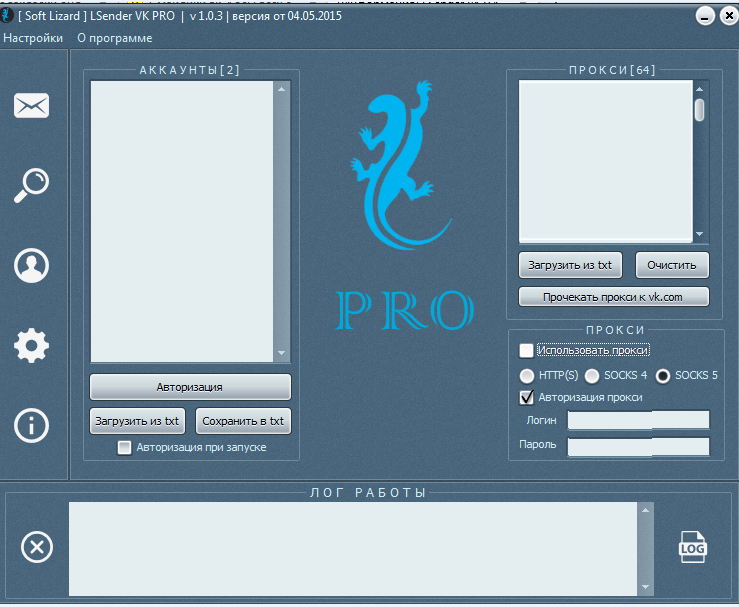Click inside the work log text area
This screenshot has width=739, height=607.
[x=353, y=549]
